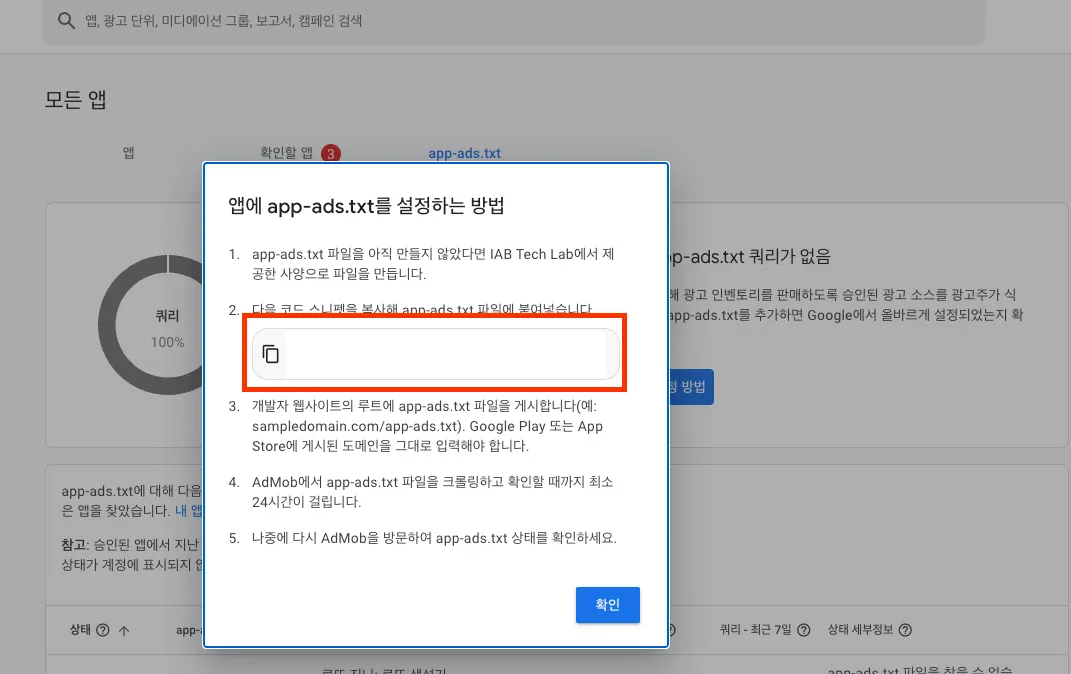The image size is (1071, 674).
Task: Click the 'app-ads.txt 쿼리가 없음' heading
Action: tap(750, 257)
